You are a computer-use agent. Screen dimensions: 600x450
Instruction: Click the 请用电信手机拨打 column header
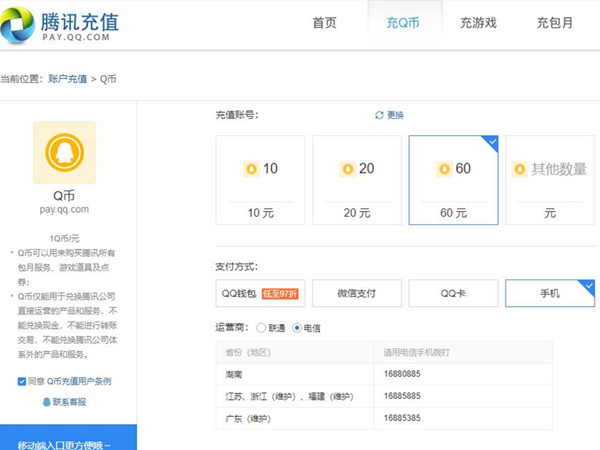pyautogui.click(x=463, y=352)
